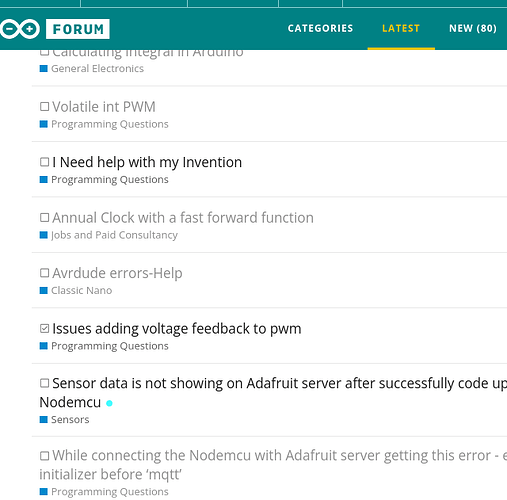Open the FORUM home badge

point(78,29)
